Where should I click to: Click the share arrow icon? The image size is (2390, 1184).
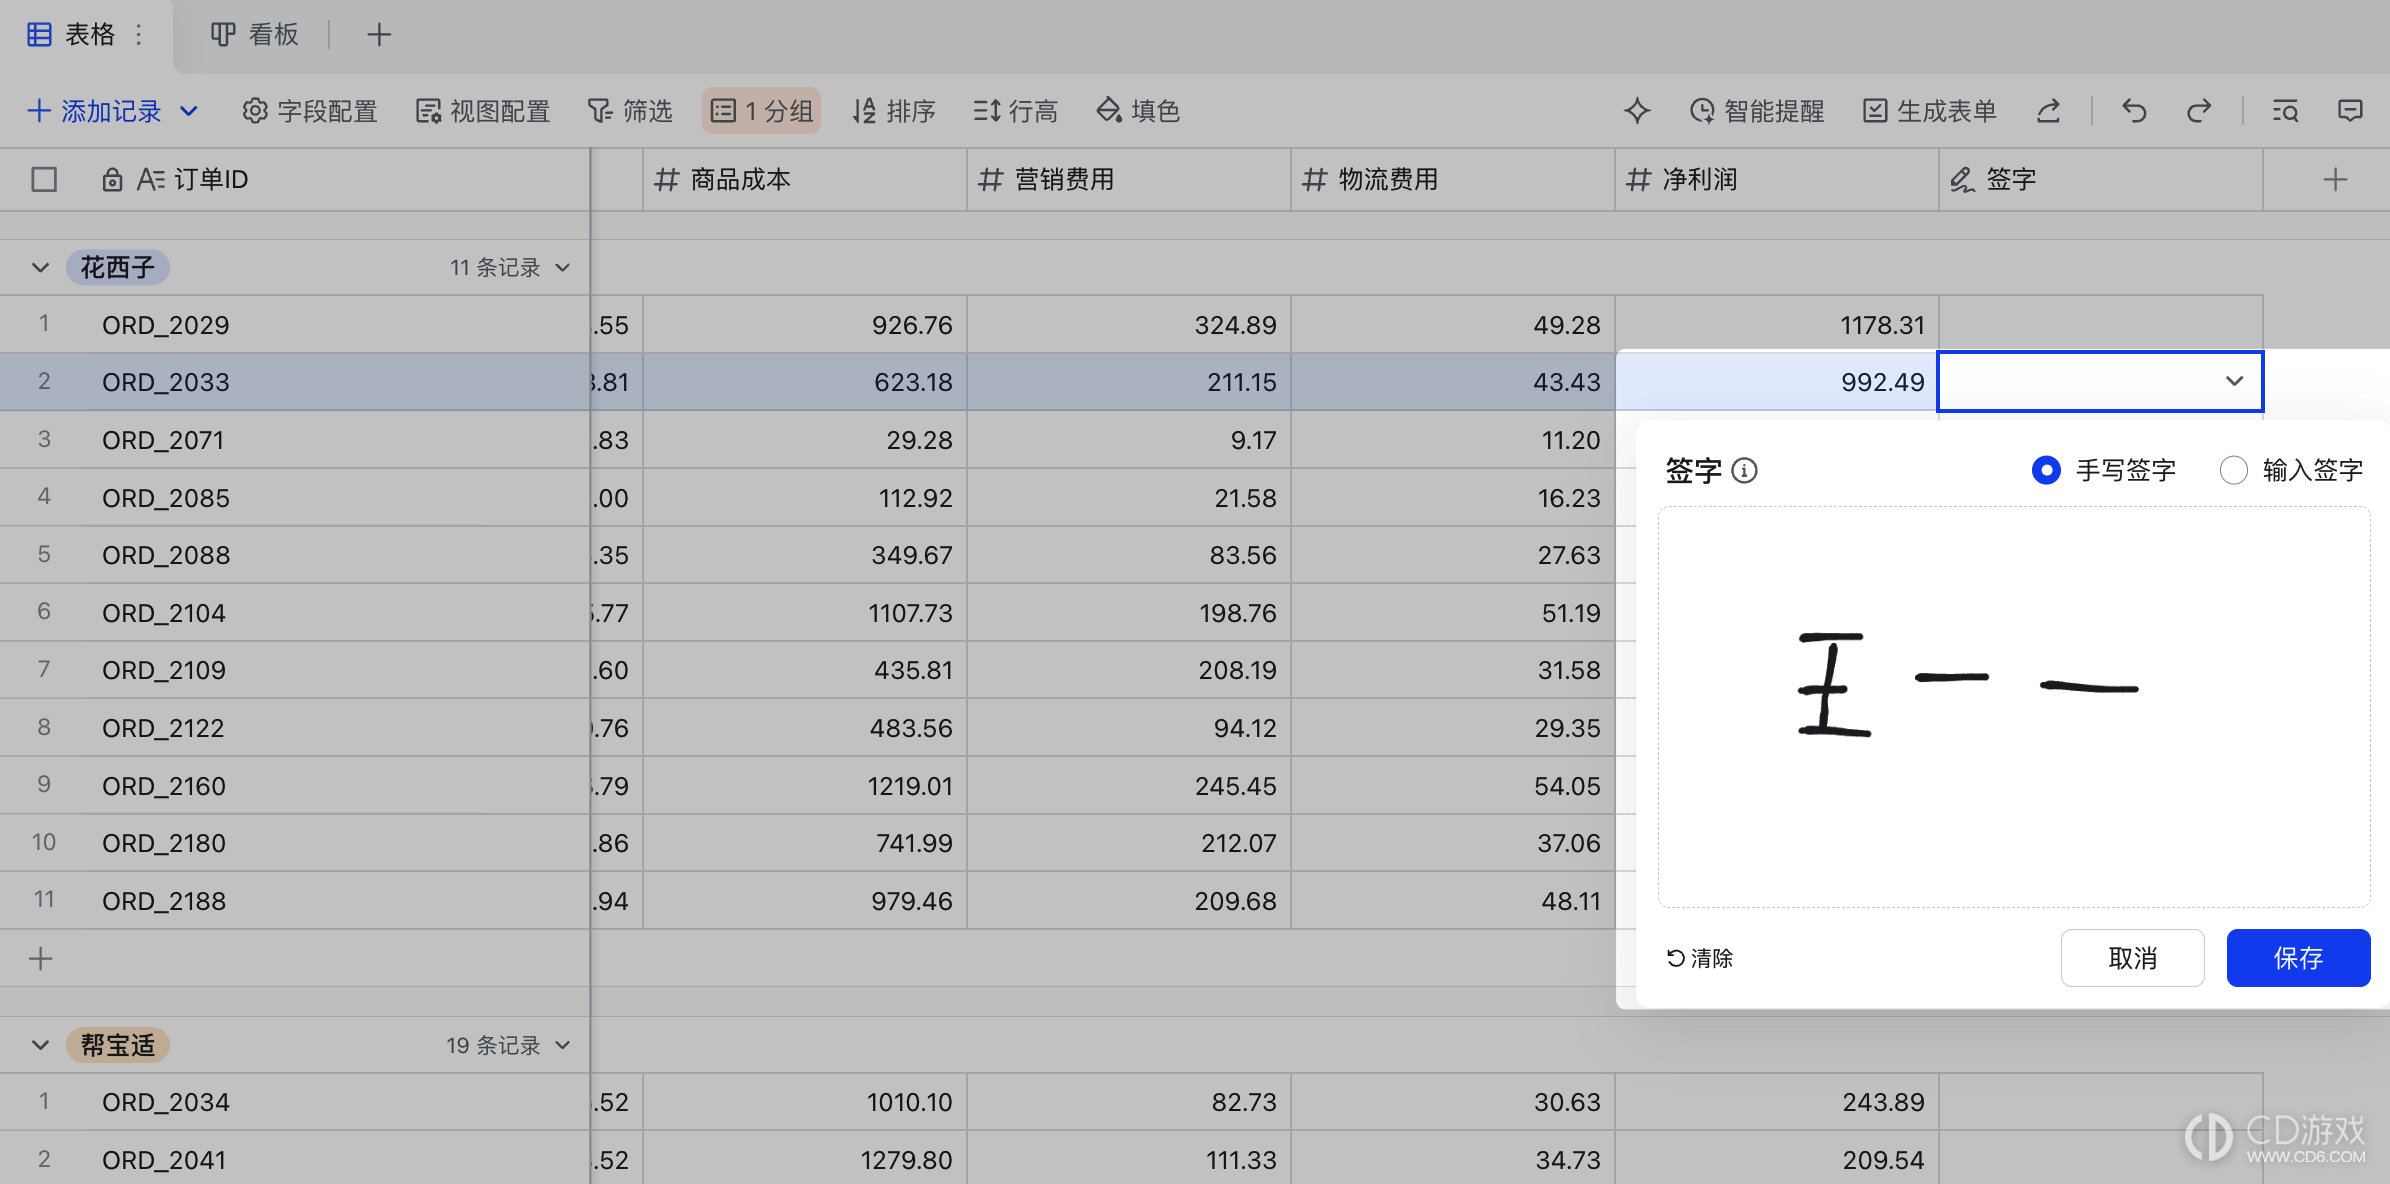[x=2048, y=111]
